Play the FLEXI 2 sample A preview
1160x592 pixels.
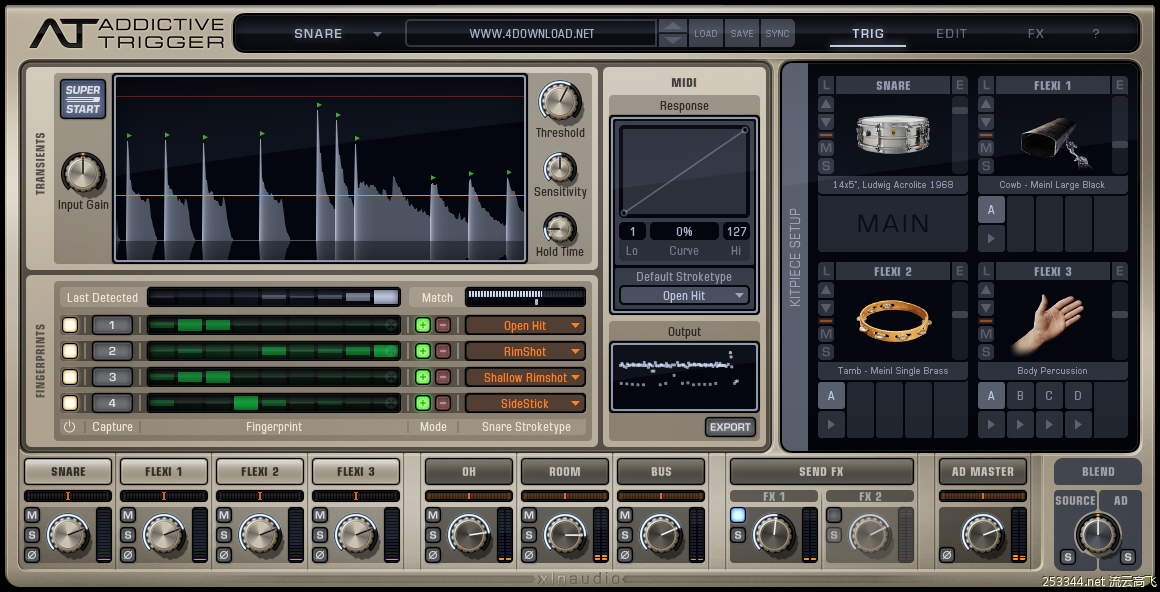pos(832,425)
